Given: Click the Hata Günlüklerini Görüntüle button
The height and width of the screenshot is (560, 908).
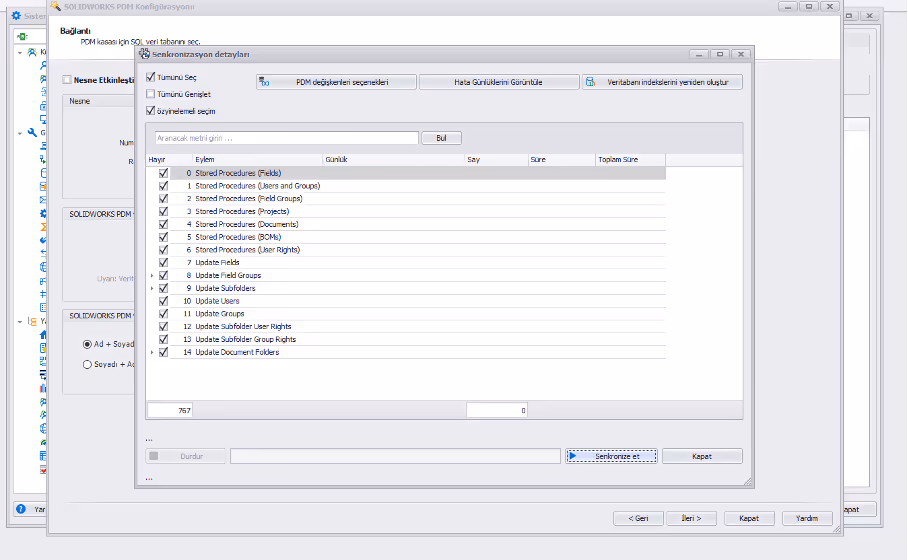Looking at the screenshot, I should point(499,82).
